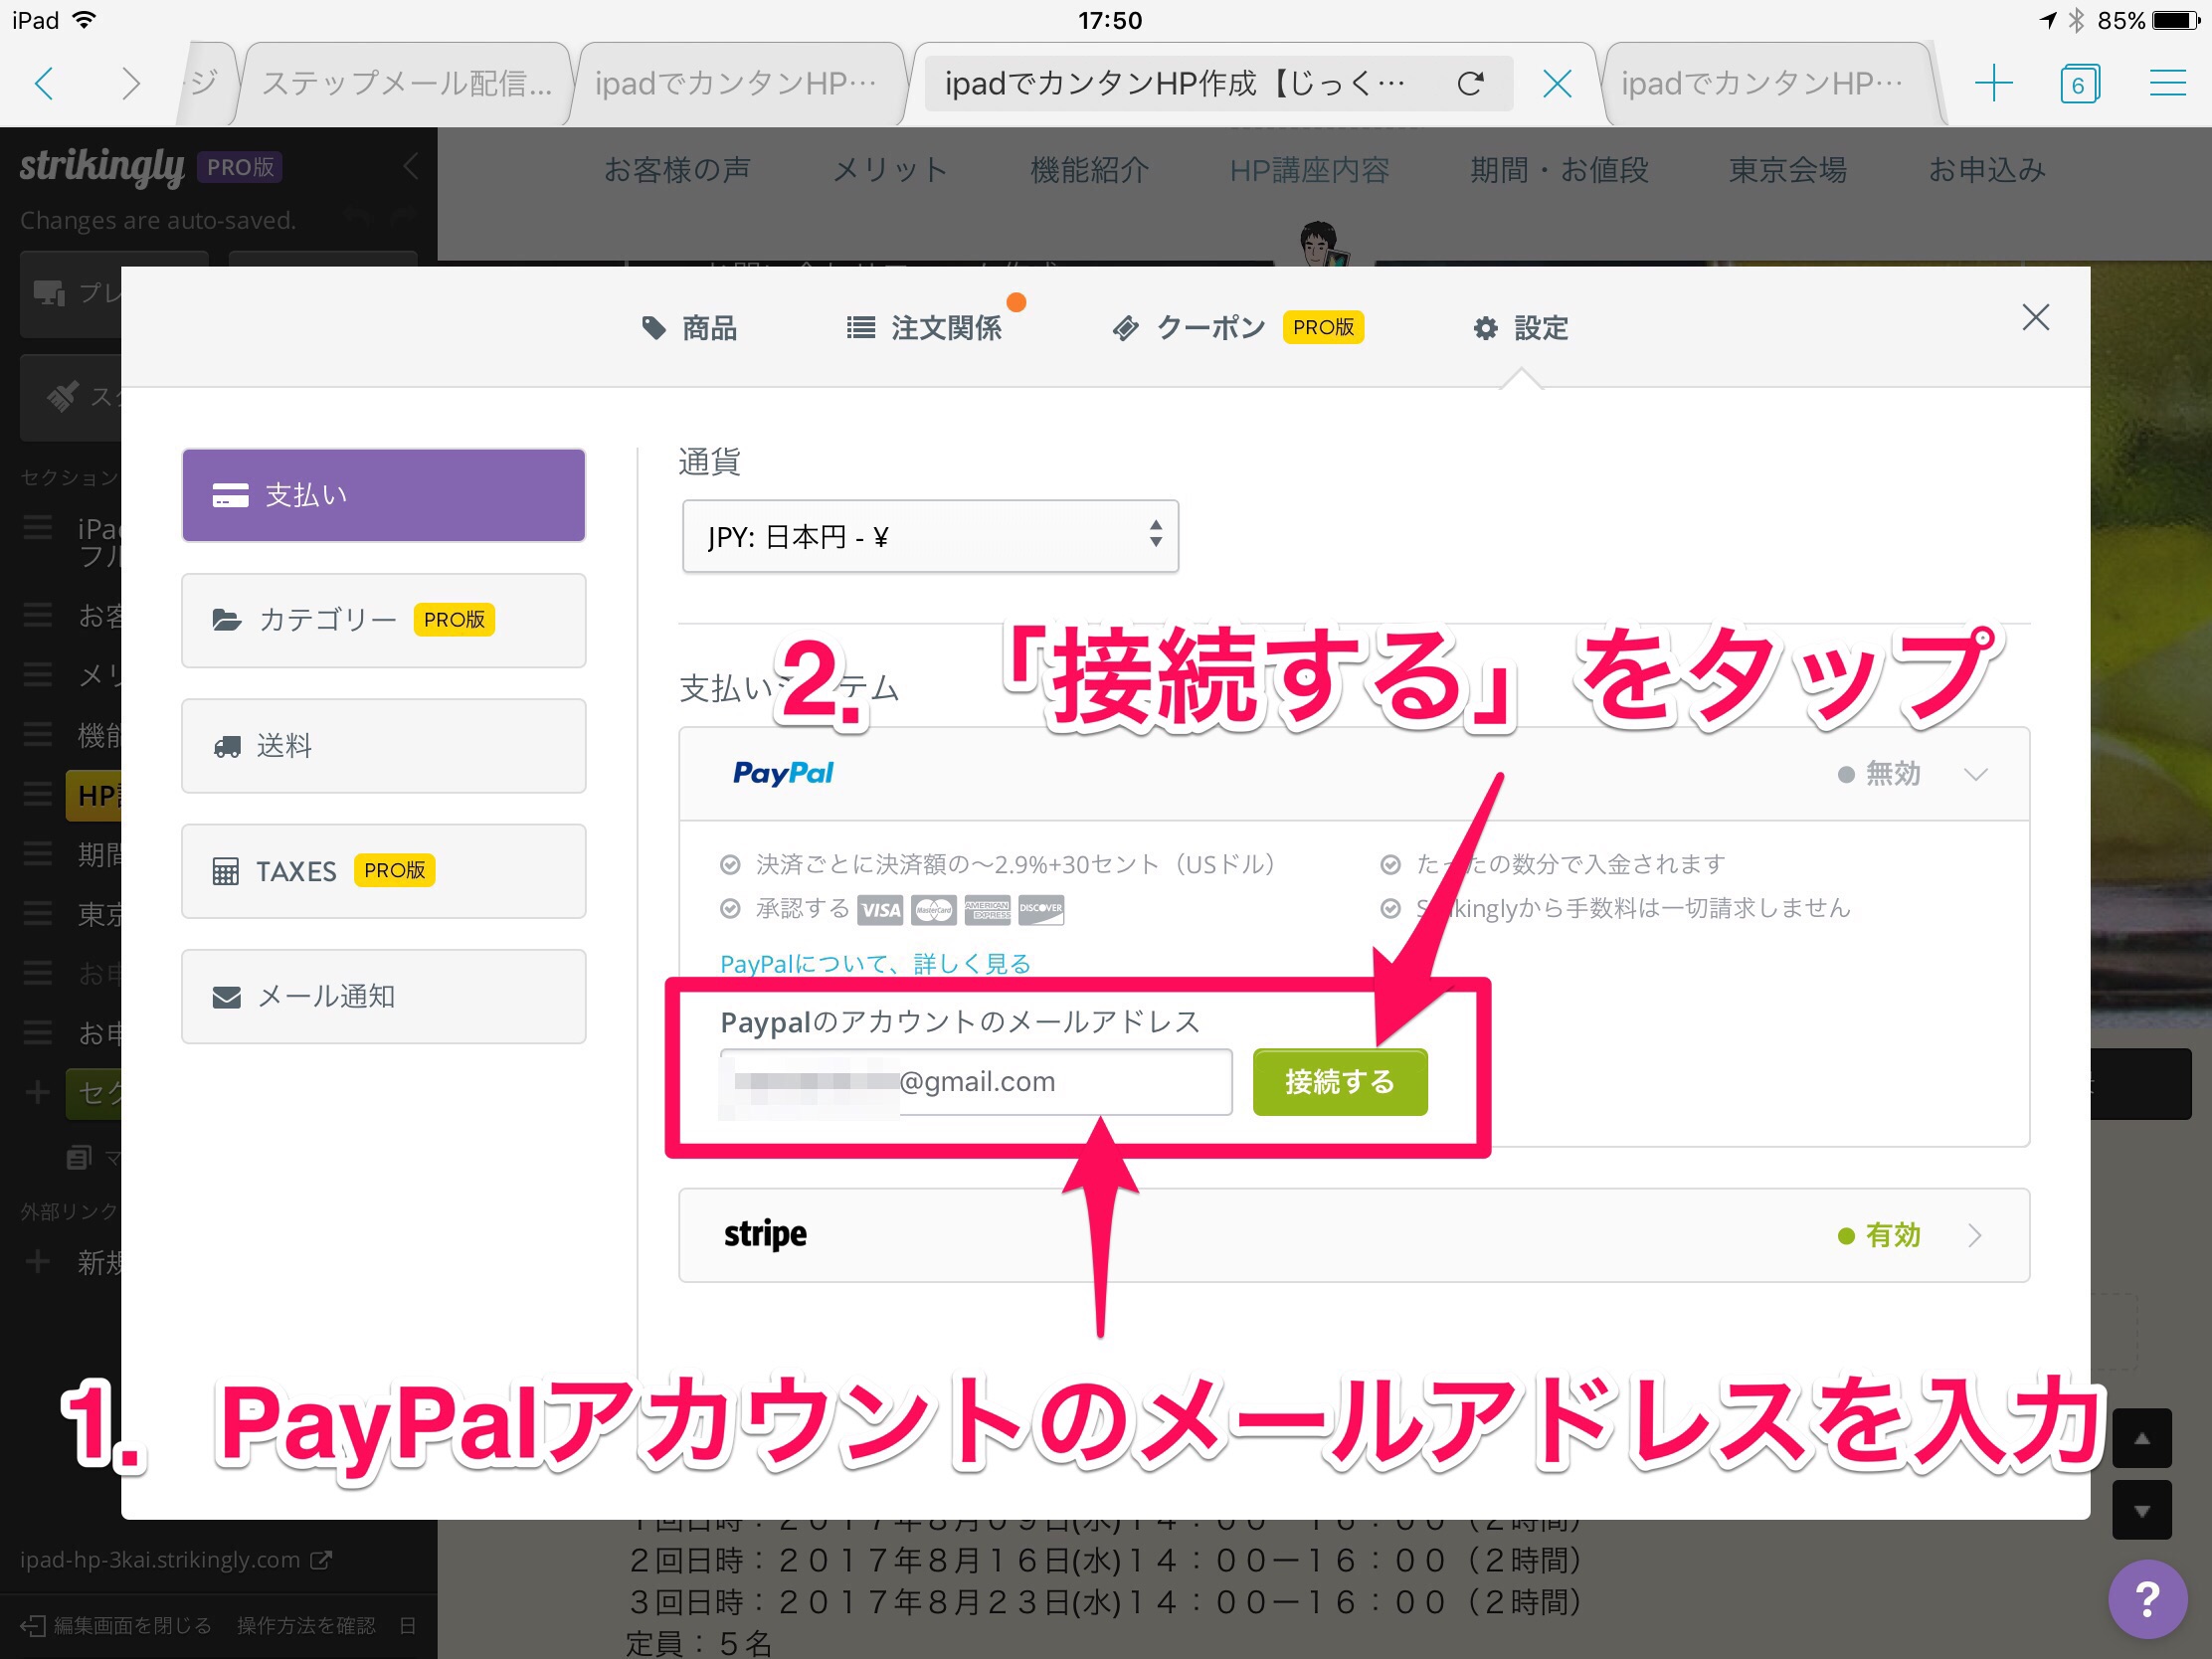Tap the green 接続する button

[x=1340, y=1082]
